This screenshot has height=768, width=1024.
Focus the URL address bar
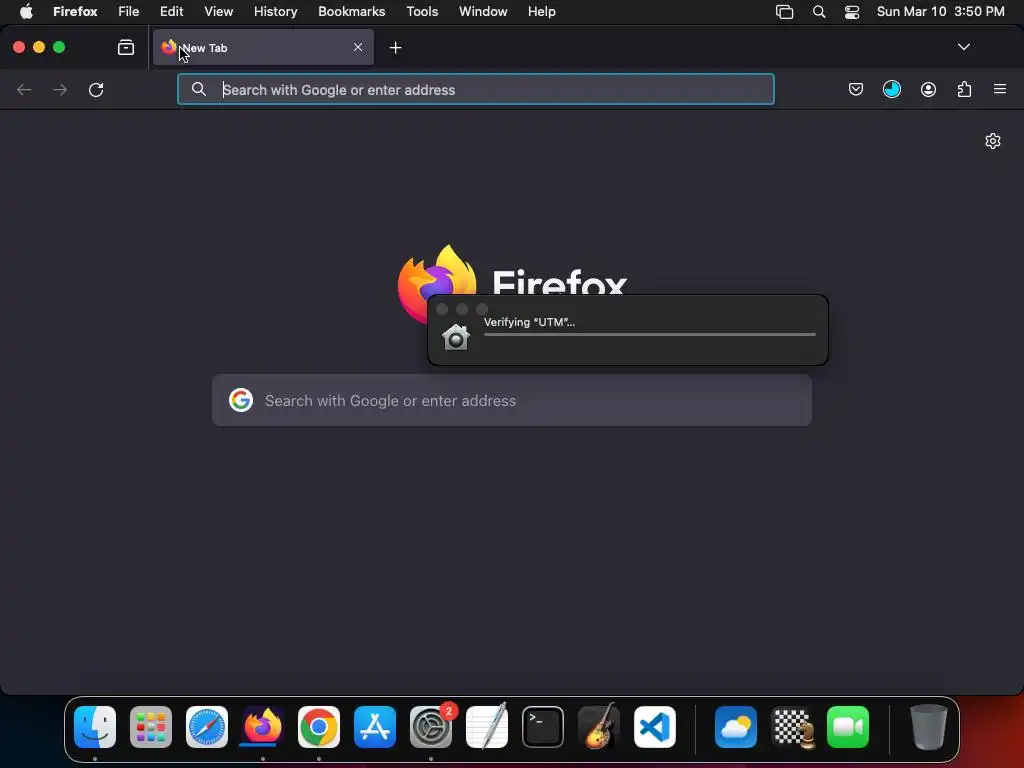coord(475,89)
